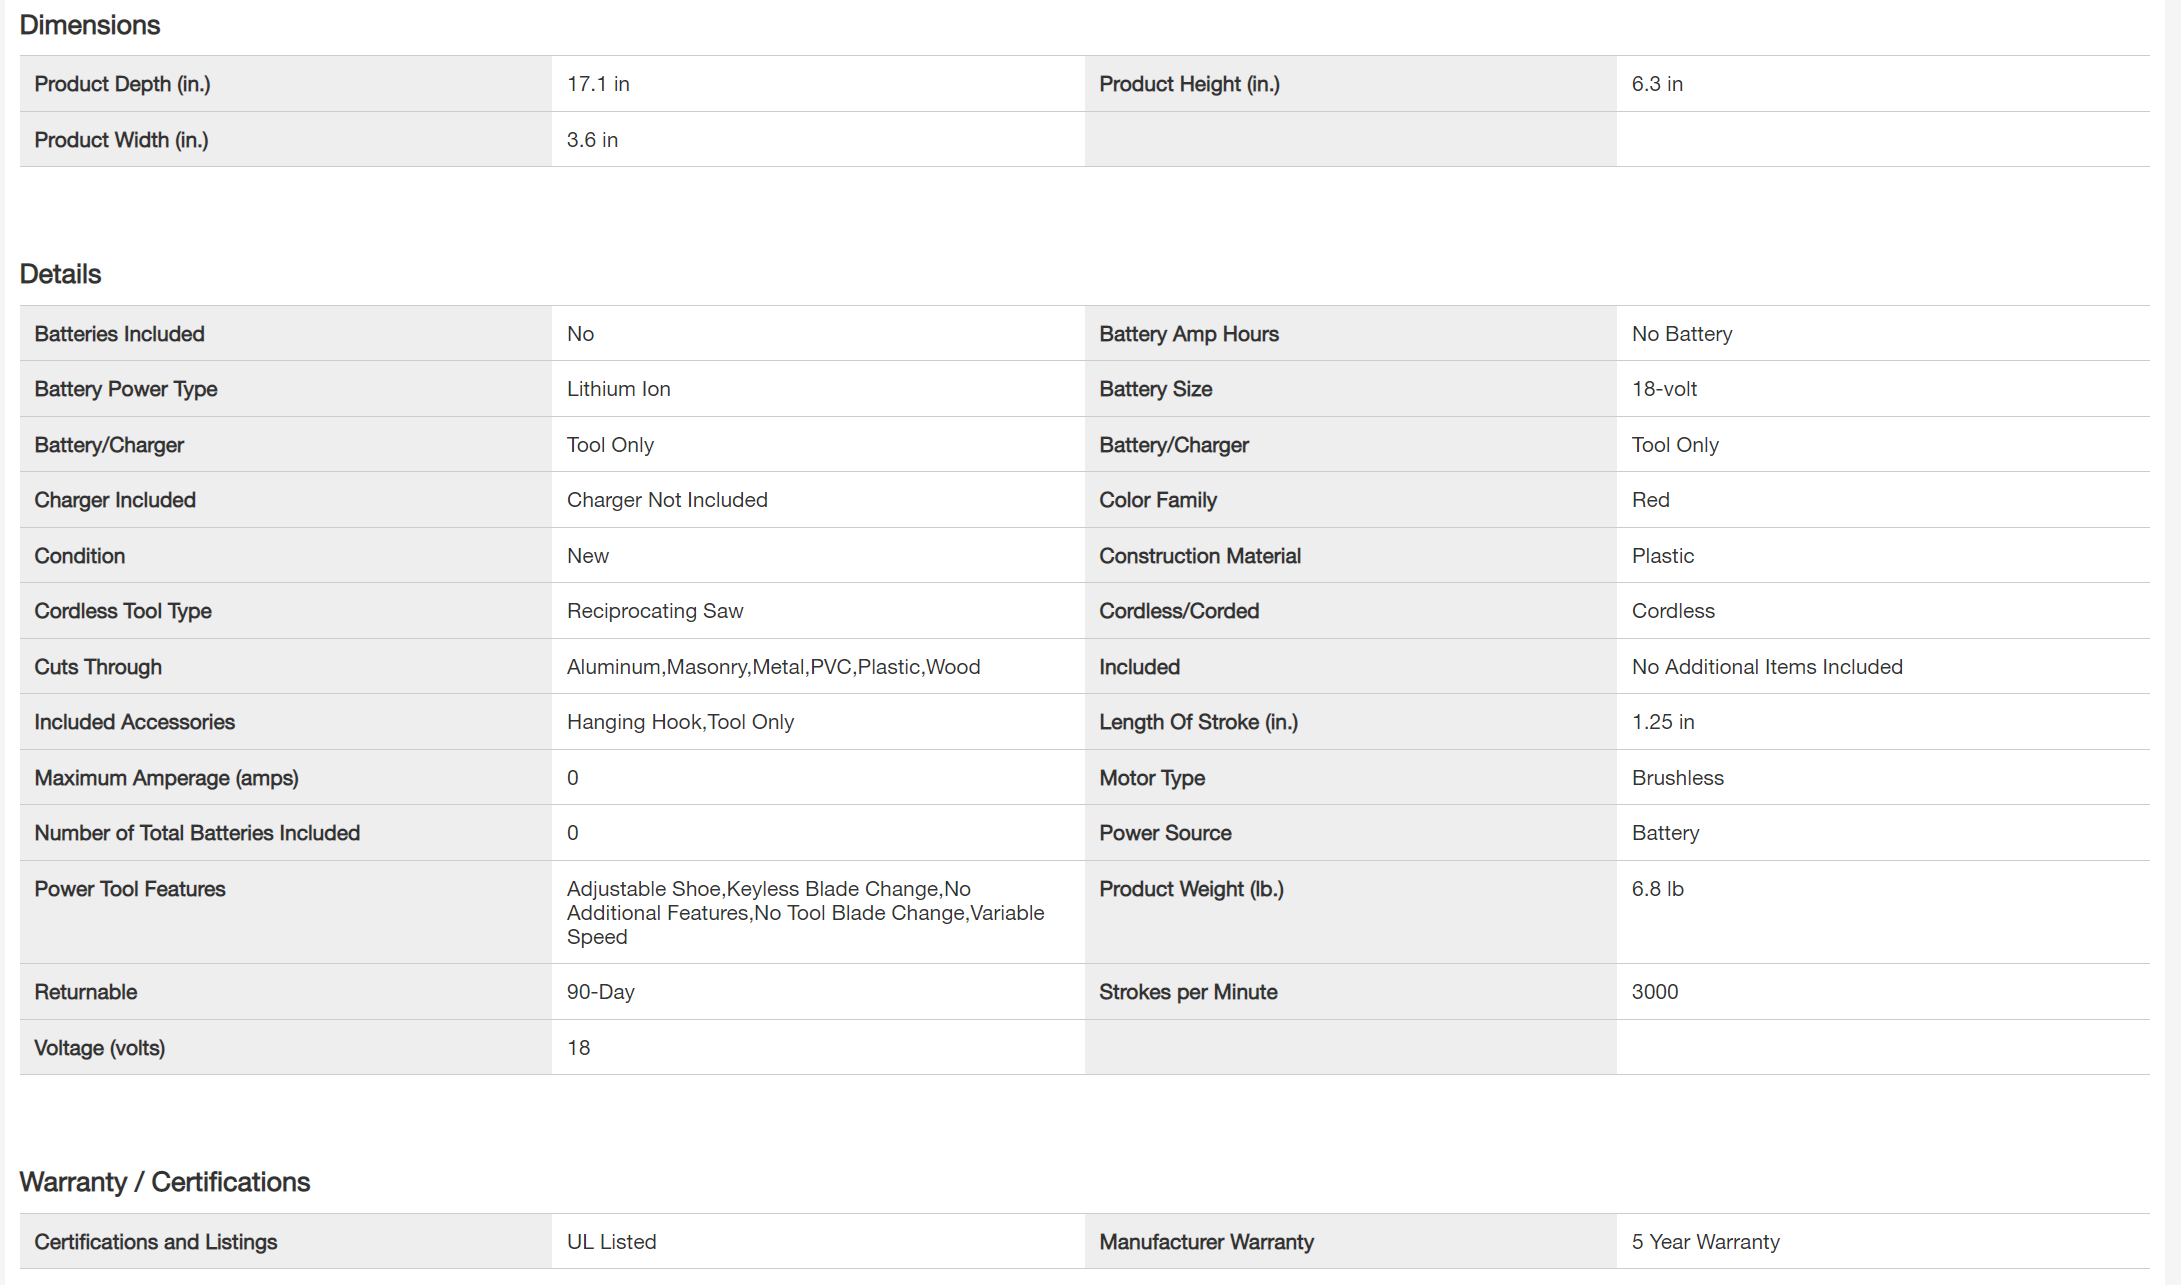Click the 3000 Strokes per Minute value
The image size is (2181, 1285).
(x=1655, y=992)
